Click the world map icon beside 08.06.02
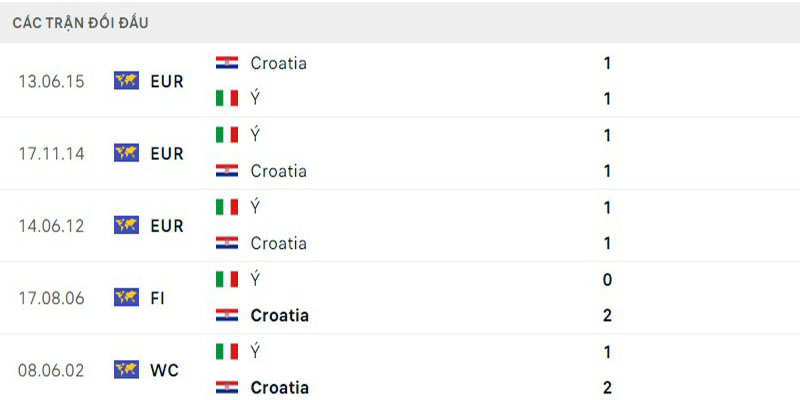Screen dimensions: 800x400 (x=127, y=369)
